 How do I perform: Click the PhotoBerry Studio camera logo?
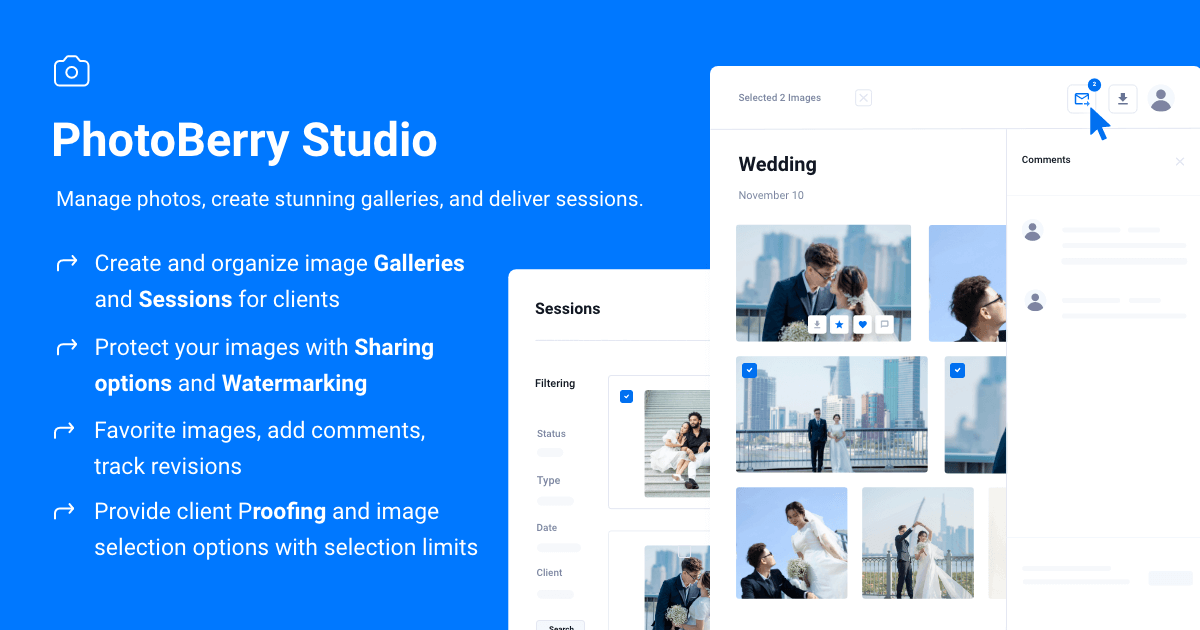pyautogui.click(x=71, y=70)
